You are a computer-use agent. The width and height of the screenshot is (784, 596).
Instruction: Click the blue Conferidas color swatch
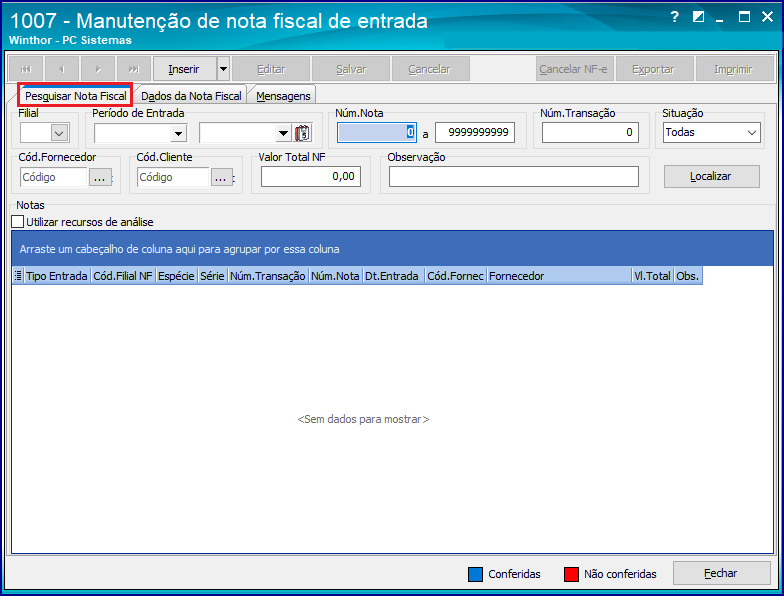pos(476,574)
